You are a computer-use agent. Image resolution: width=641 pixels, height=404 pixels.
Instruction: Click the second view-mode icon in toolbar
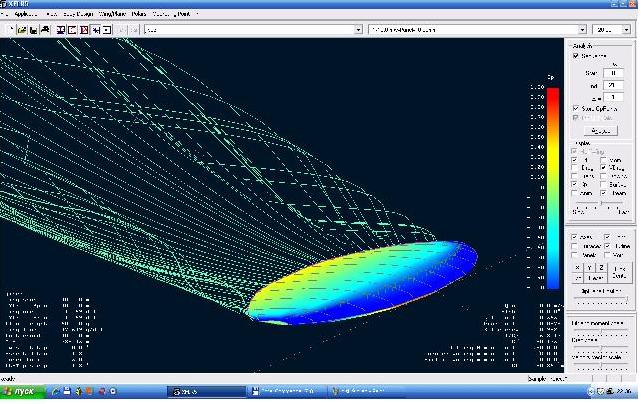pos(73,30)
